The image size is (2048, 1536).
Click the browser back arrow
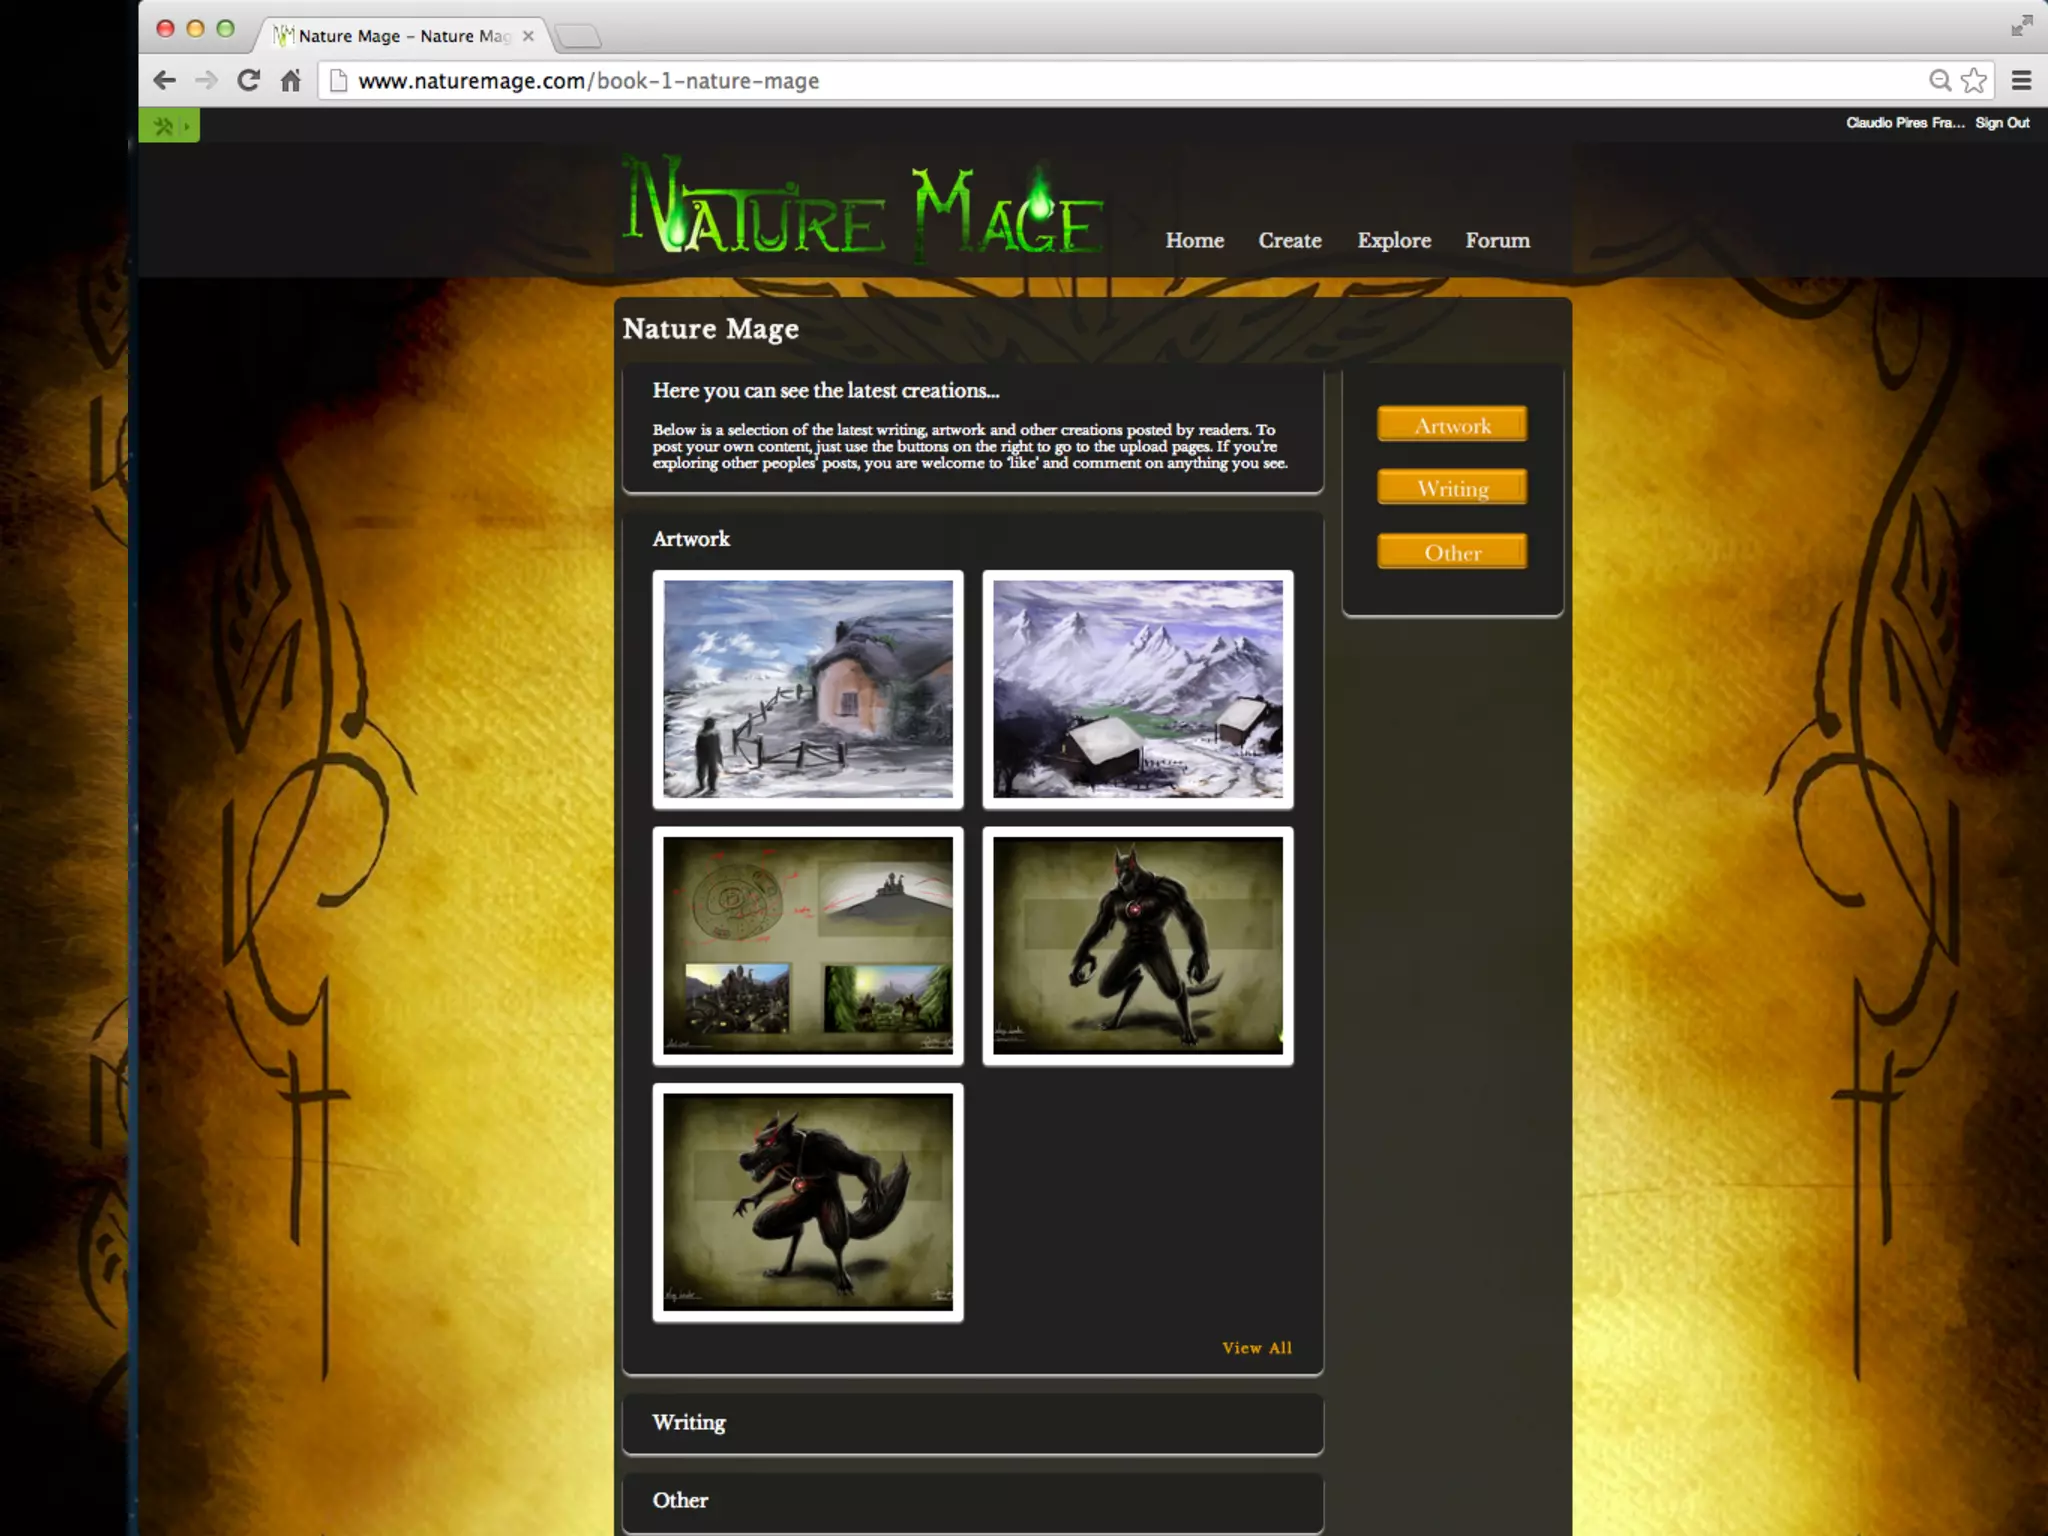coord(165,81)
